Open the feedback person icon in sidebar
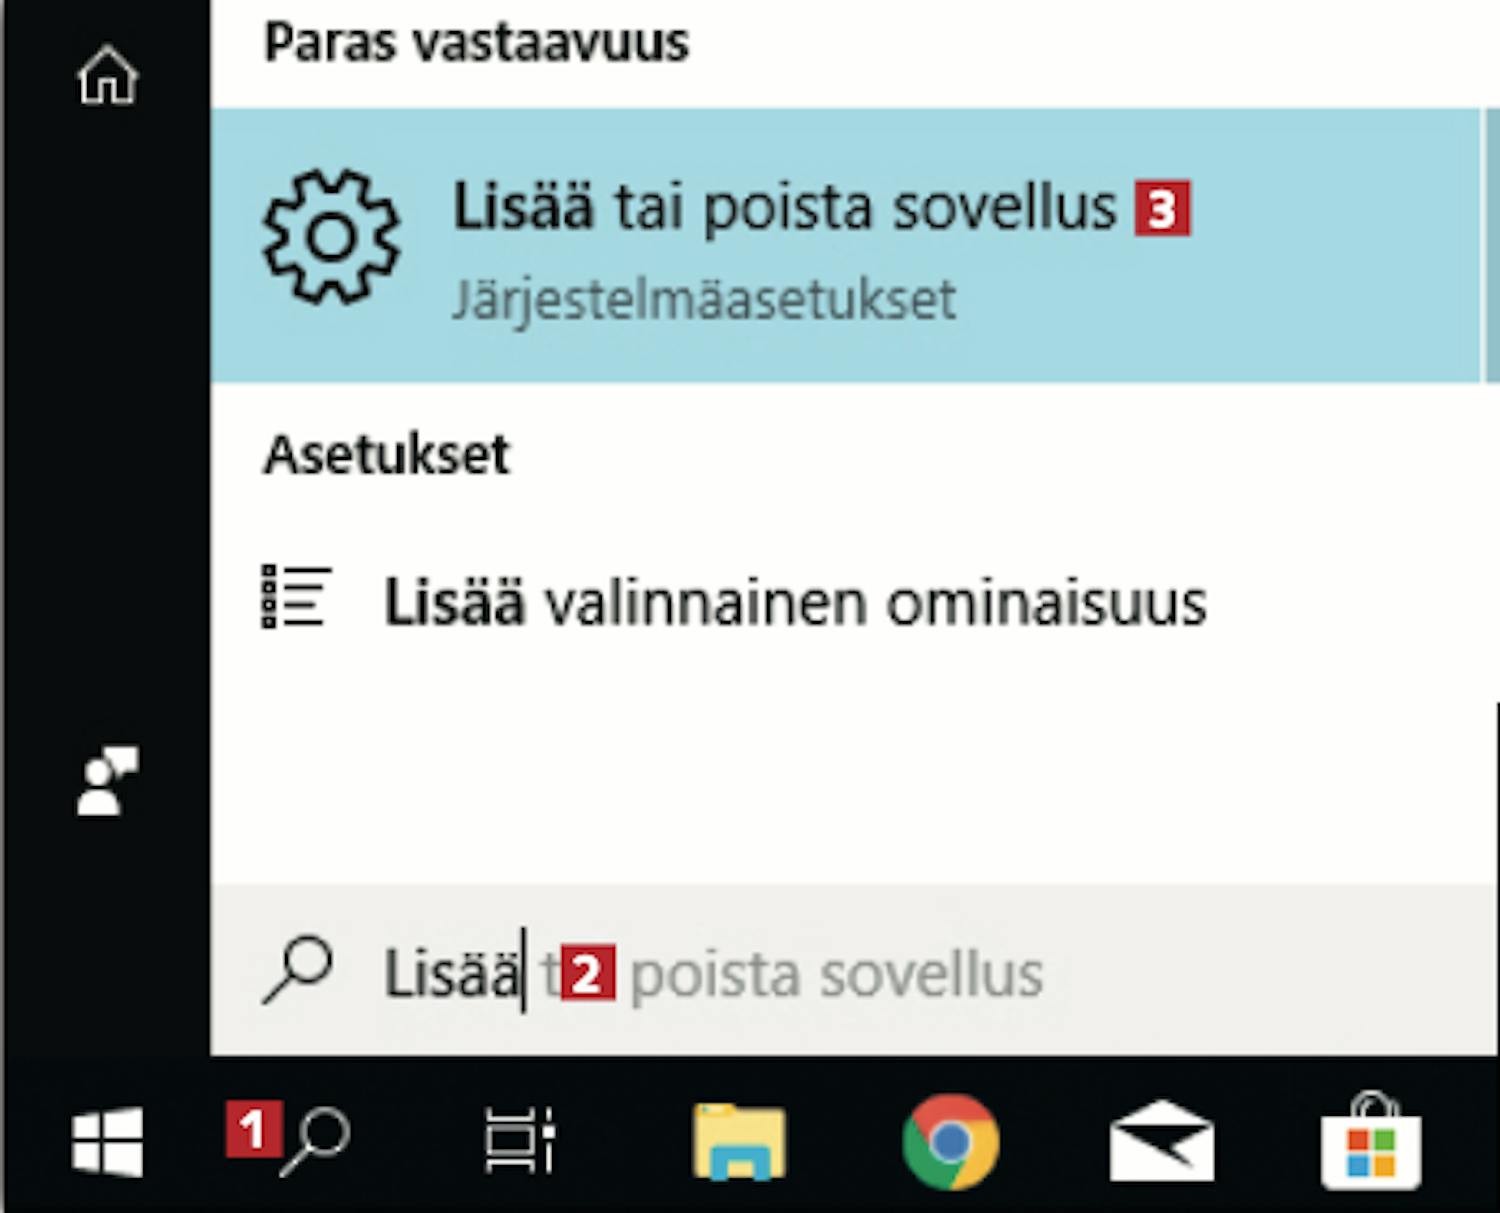Viewport: 1500px width, 1213px height. tap(108, 780)
